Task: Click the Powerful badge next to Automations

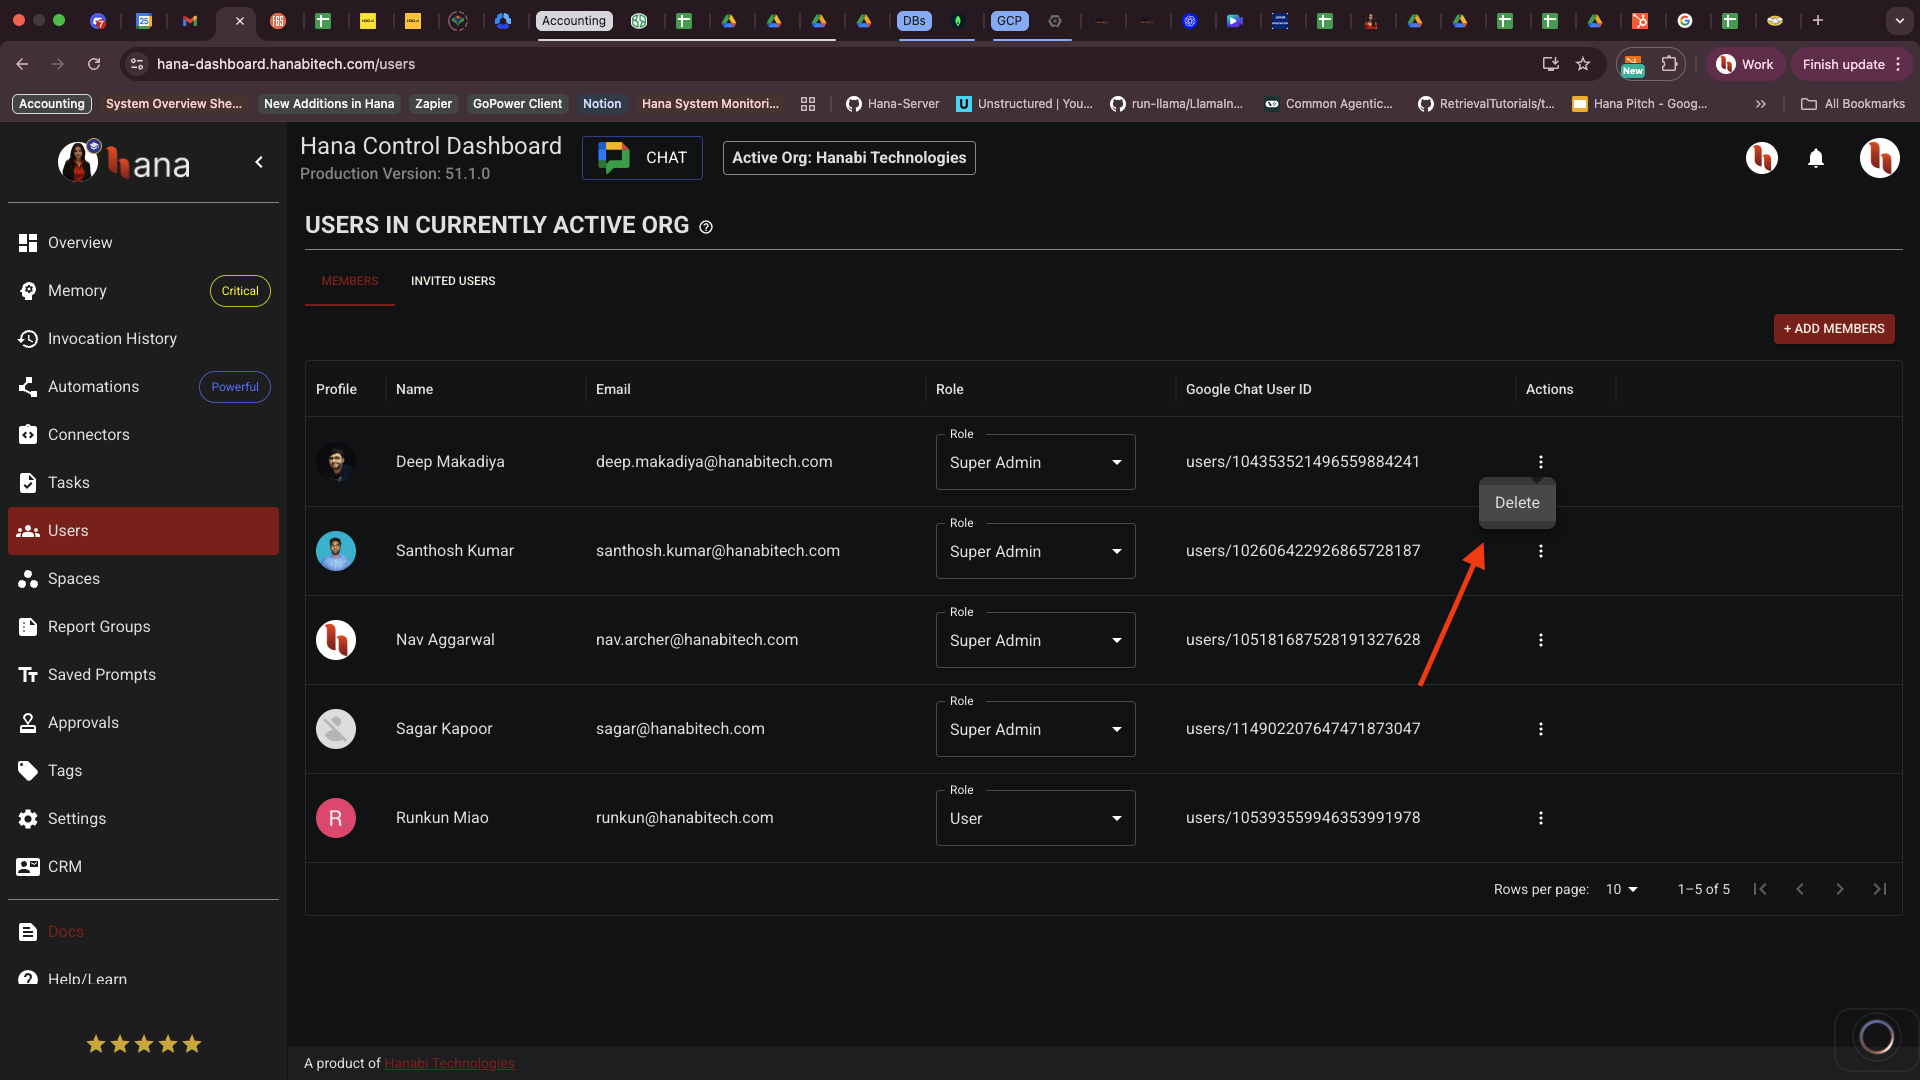Action: click(x=235, y=387)
